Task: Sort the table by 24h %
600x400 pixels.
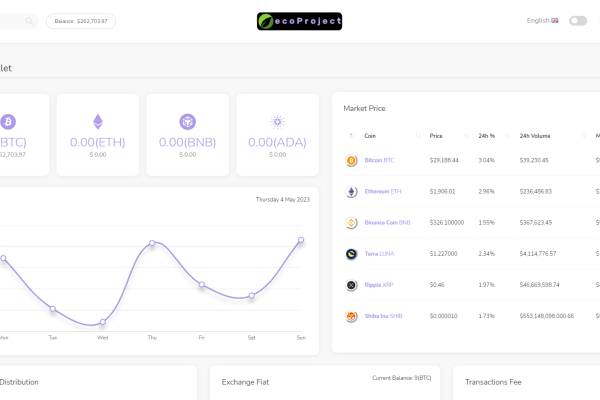Action: [486, 136]
